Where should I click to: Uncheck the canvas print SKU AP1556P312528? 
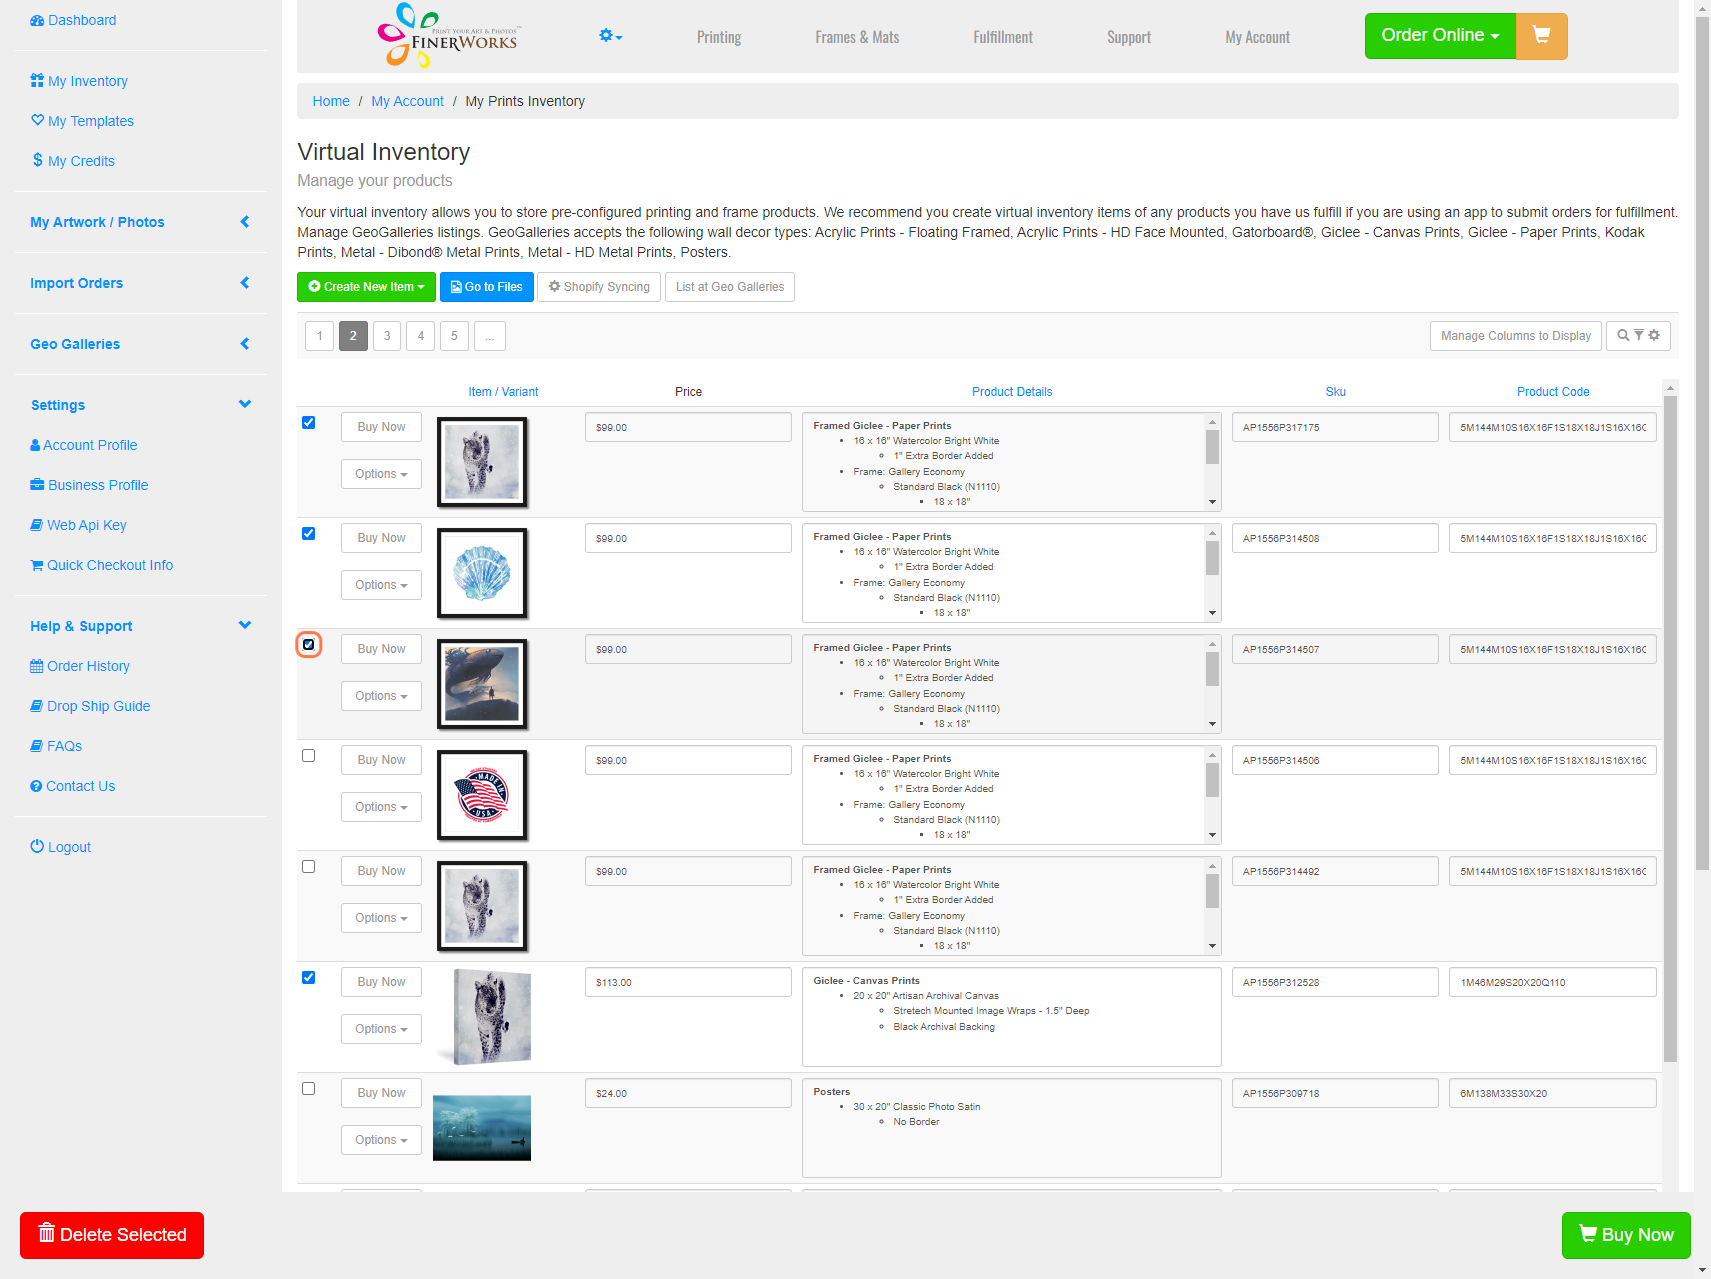[x=308, y=978]
